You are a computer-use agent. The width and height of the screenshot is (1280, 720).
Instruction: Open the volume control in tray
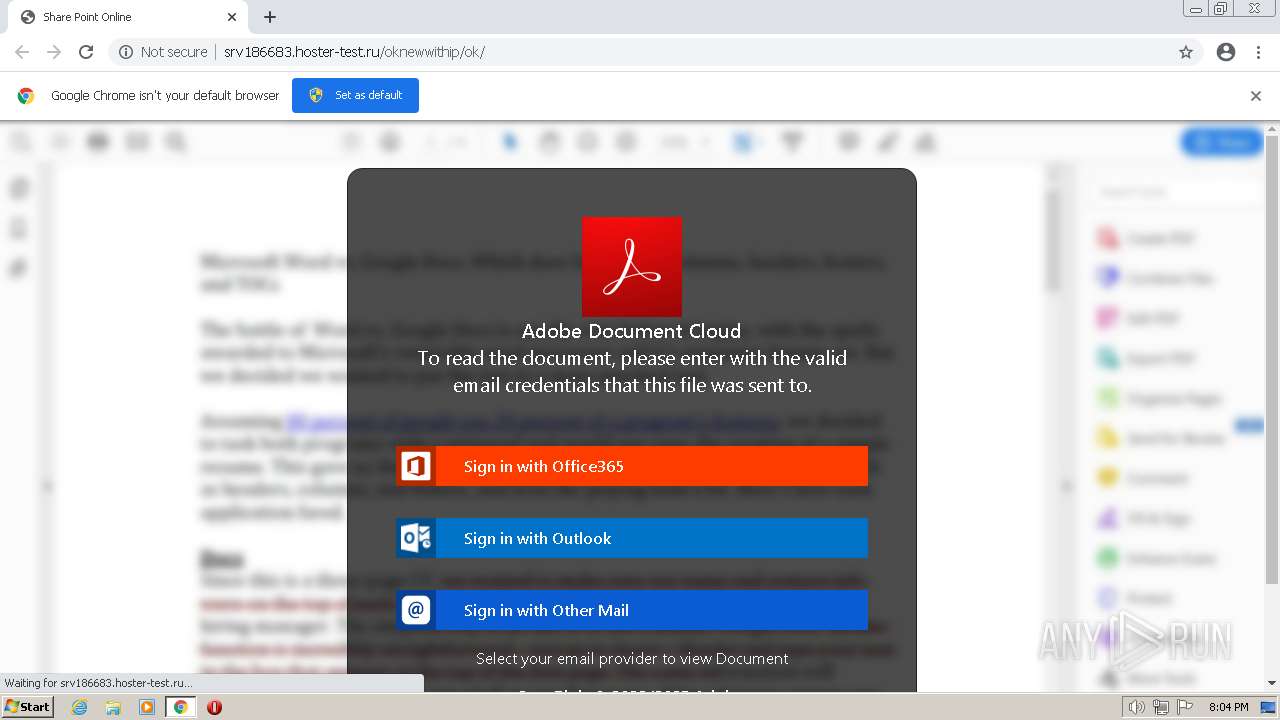[x=1137, y=707]
